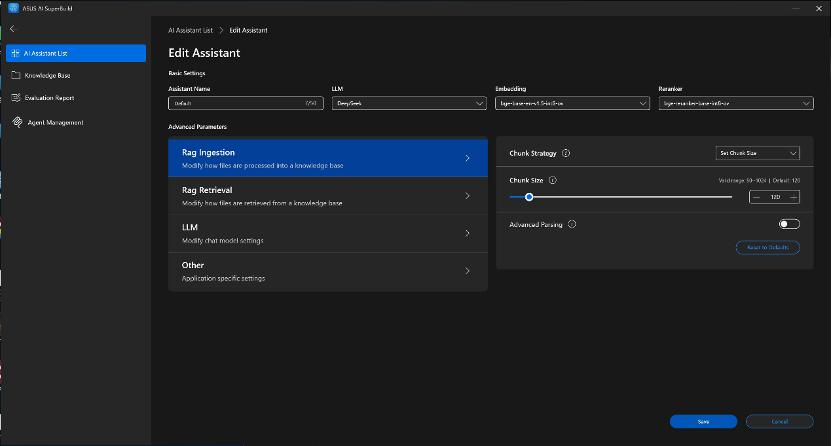The height and width of the screenshot is (446, 832).
Task: Click the Chunk Size info icon
Action: [553, 181]
